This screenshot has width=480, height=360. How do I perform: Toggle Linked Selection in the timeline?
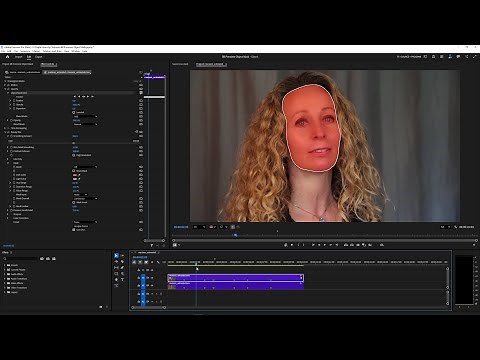146,262
